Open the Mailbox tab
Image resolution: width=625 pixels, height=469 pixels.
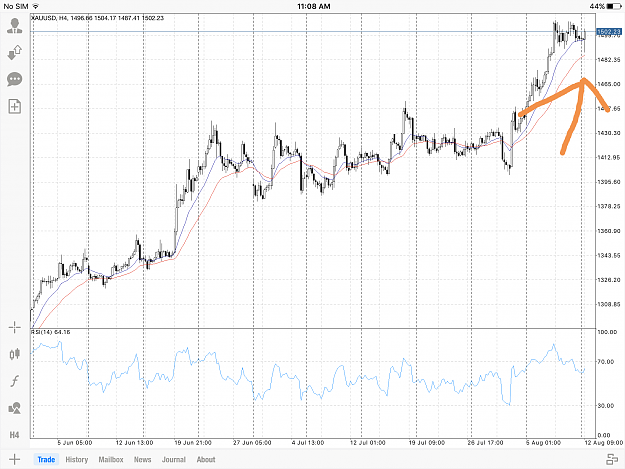111,459
